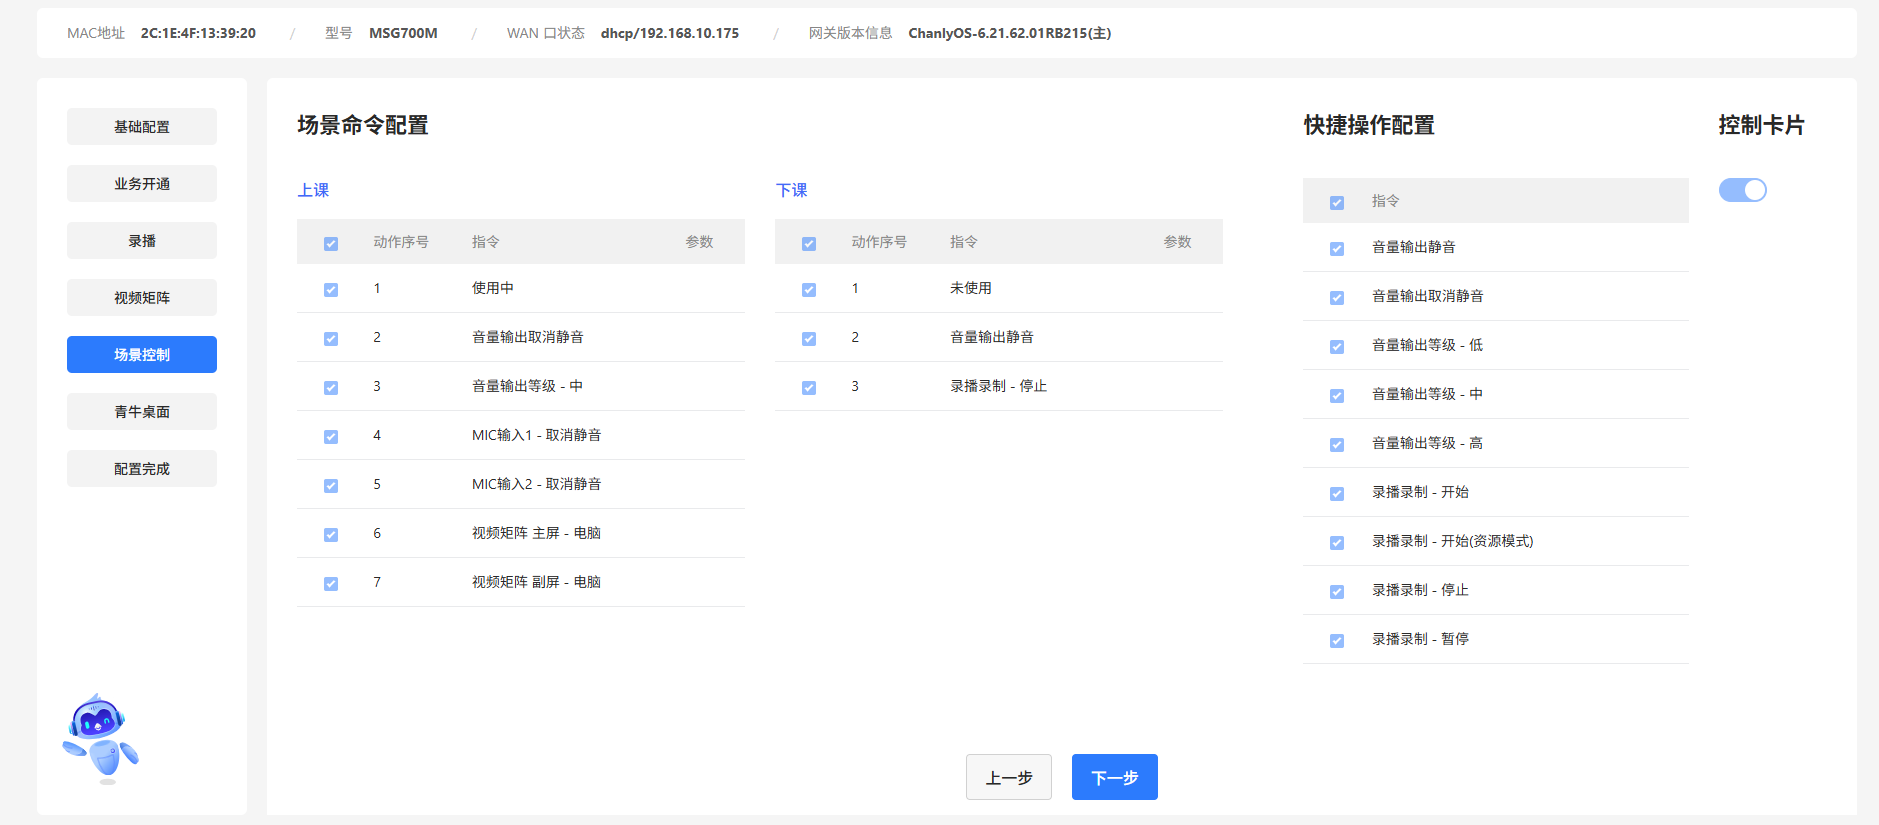Toggle the 控制卡片 switch off
The image size is (1879, 825).
point(1742,190)
